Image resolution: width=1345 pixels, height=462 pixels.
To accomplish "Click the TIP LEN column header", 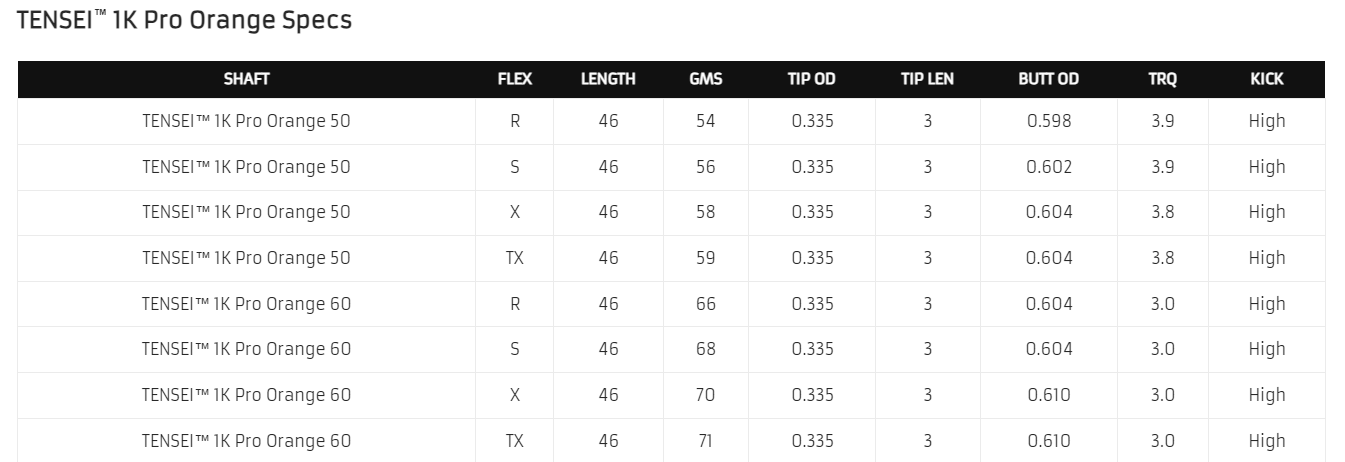I will 927,79.
